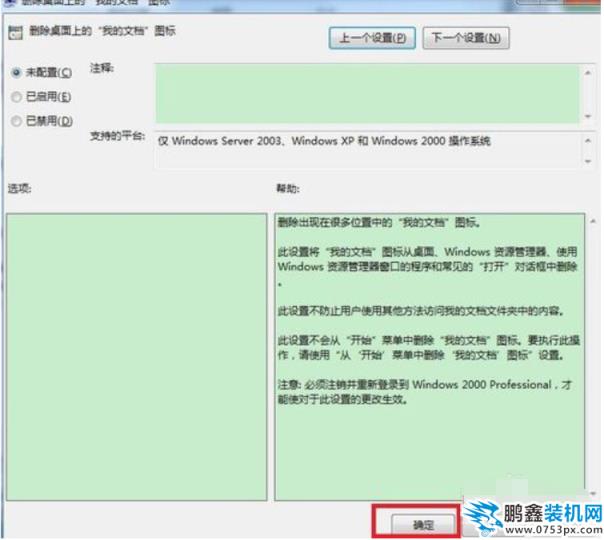Click the 支持的平台 text listing Windows Server 2003
This screenshot has height=540, width=604.
324,141
